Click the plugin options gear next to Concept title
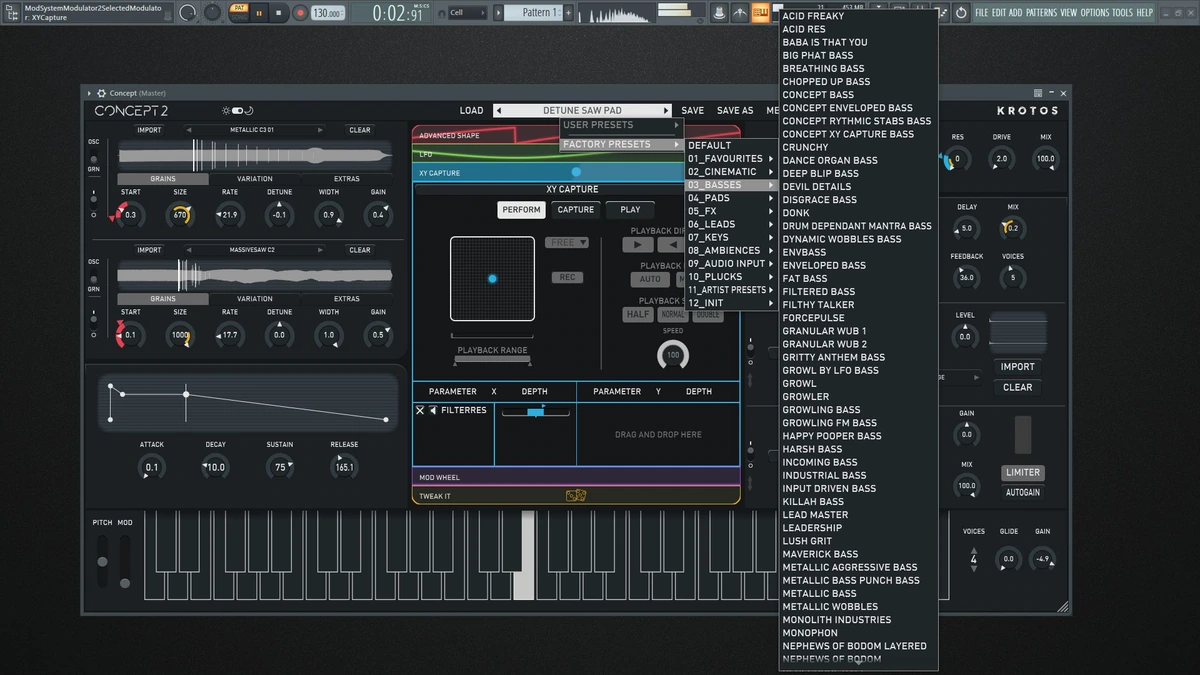This screenshot has width=1200, height=675. 101,93
